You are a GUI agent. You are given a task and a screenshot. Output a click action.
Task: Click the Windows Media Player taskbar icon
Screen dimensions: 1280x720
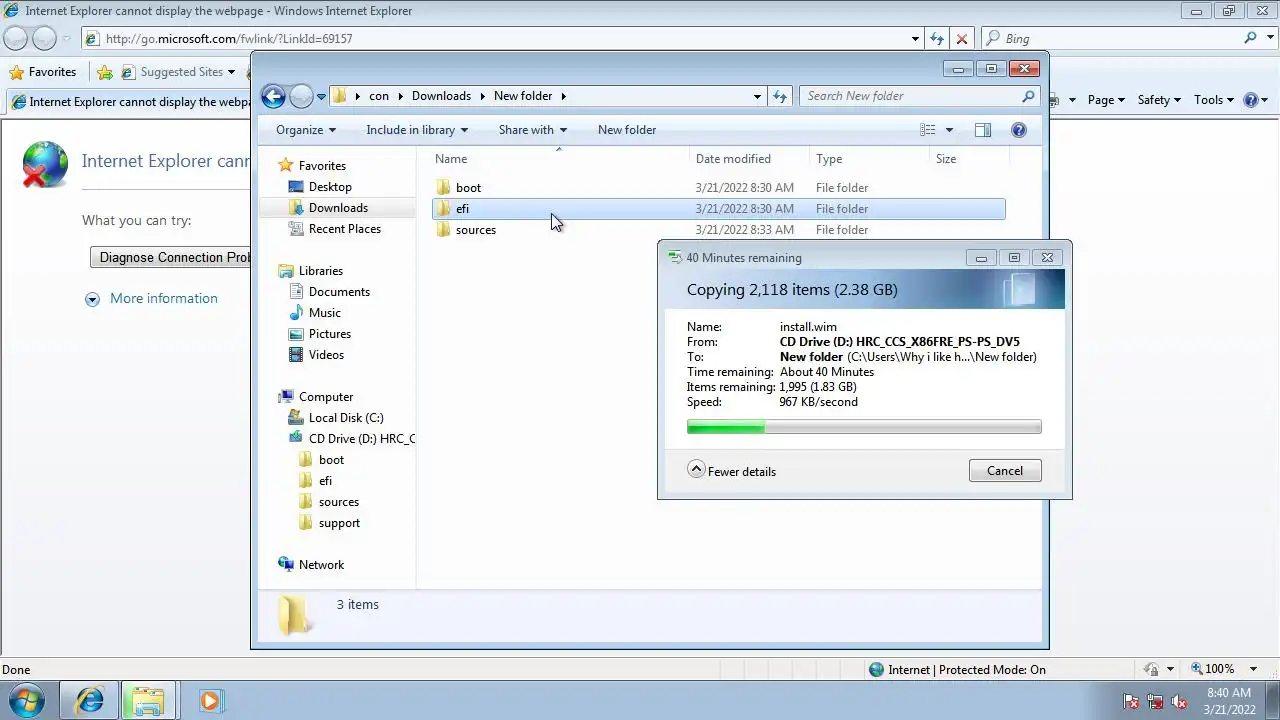[210, 701]
